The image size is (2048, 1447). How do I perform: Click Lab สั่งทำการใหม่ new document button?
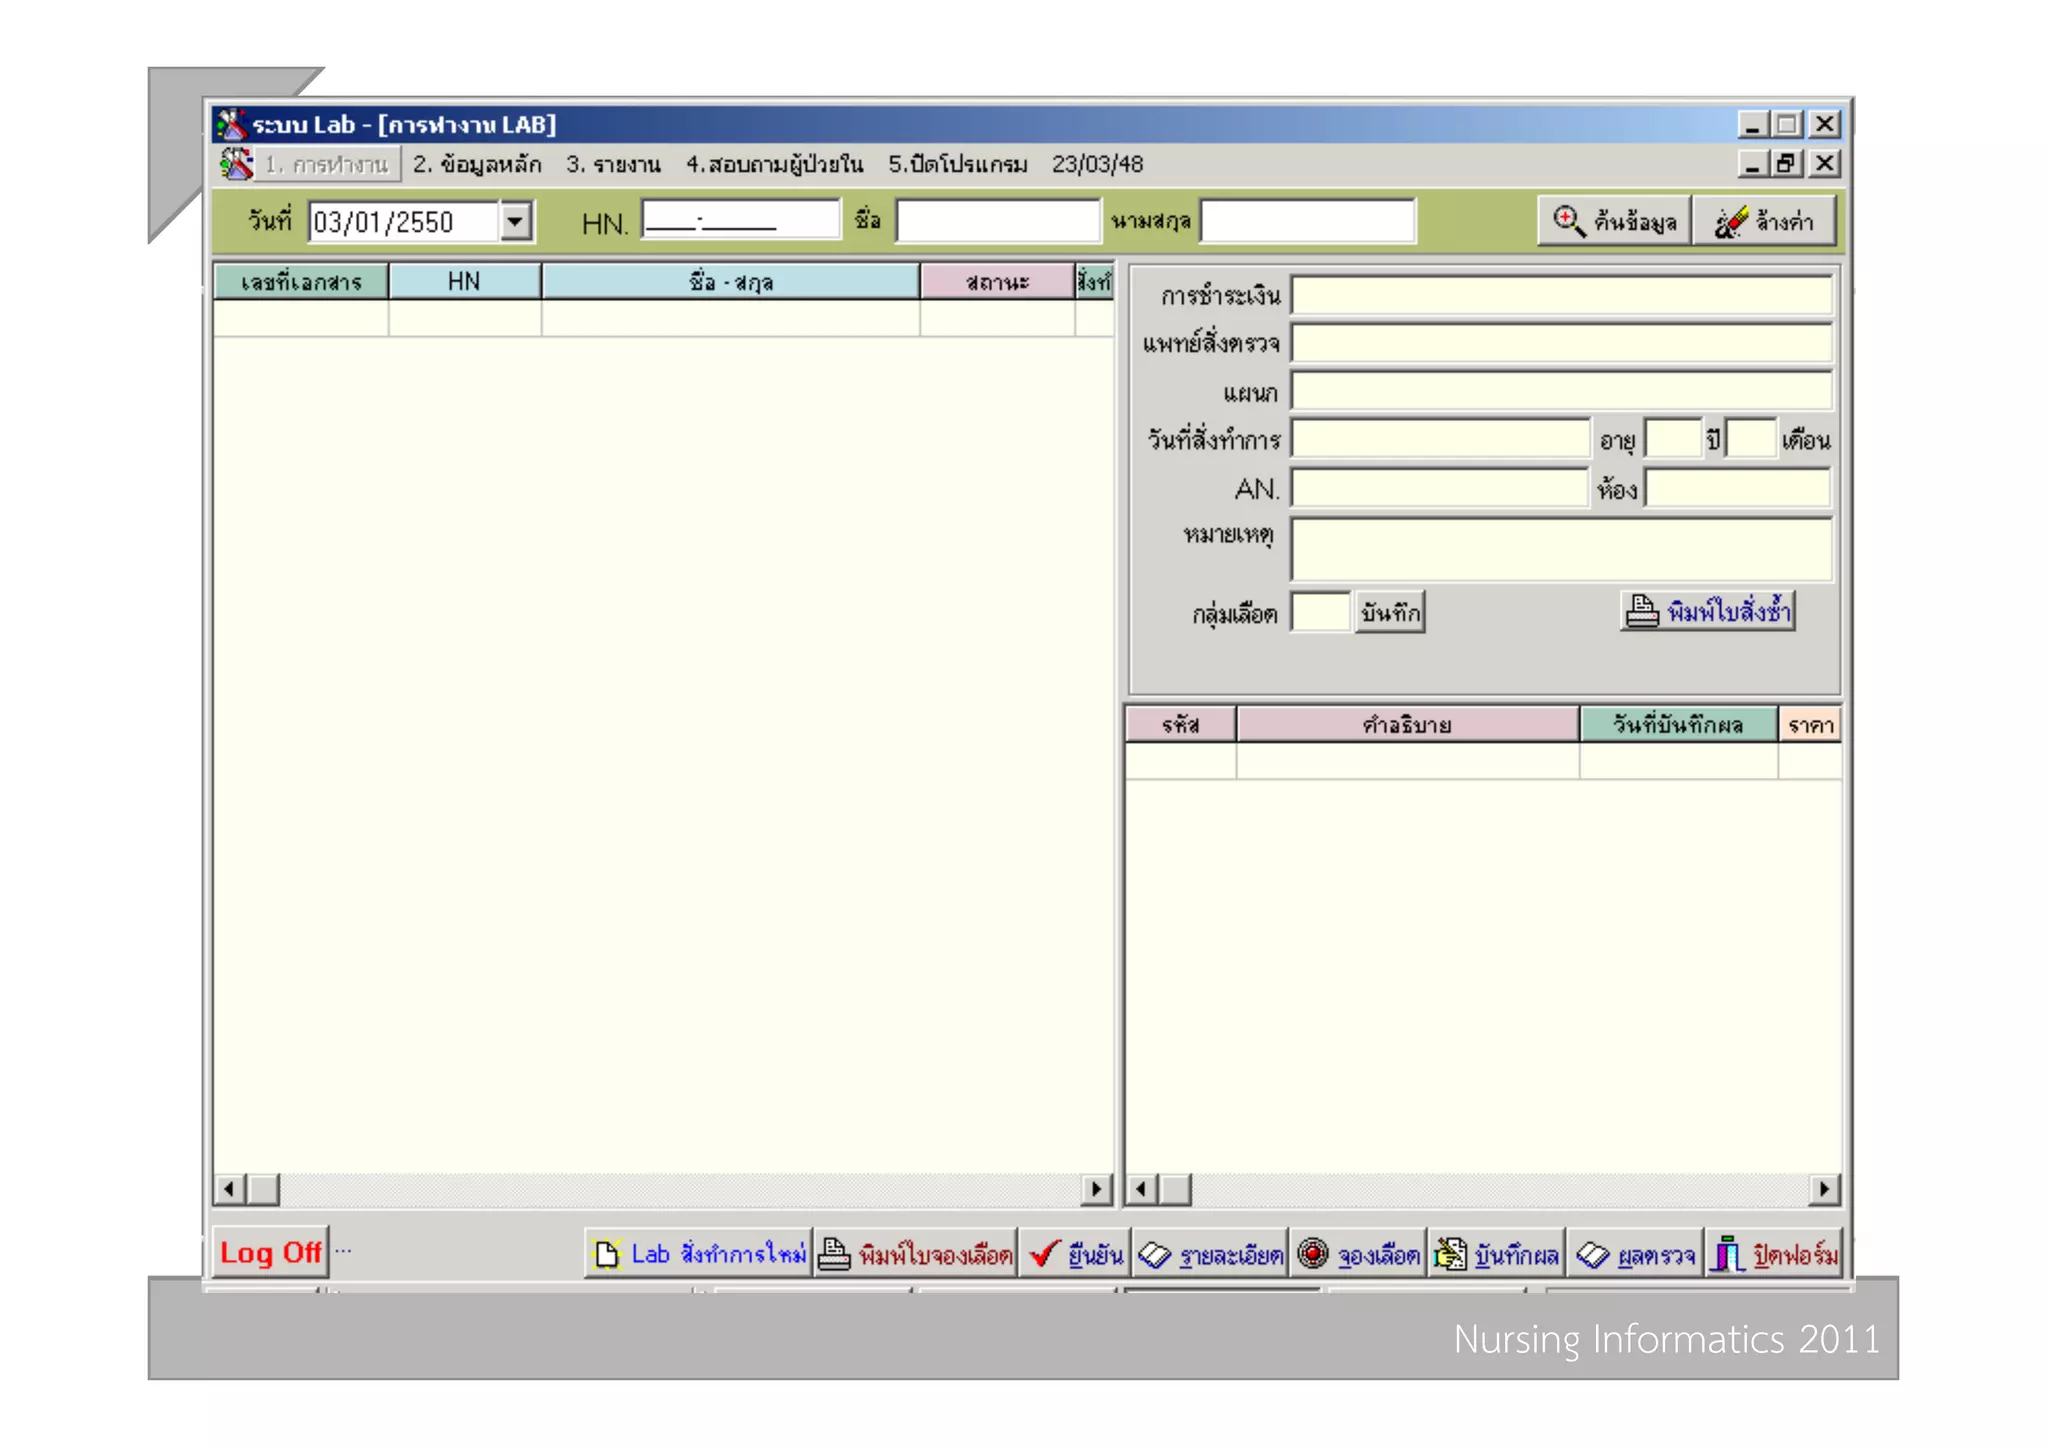click(698, 1254)
